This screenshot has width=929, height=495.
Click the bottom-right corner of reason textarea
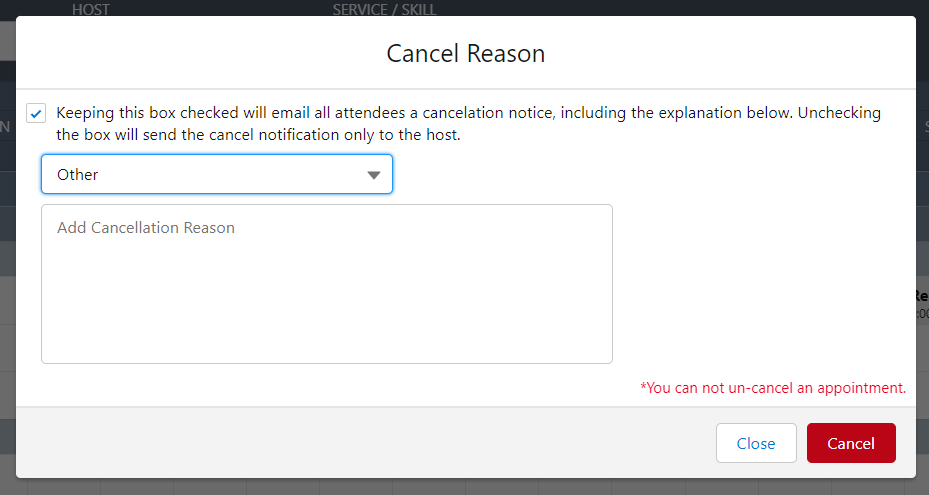[x=605, y=356]
